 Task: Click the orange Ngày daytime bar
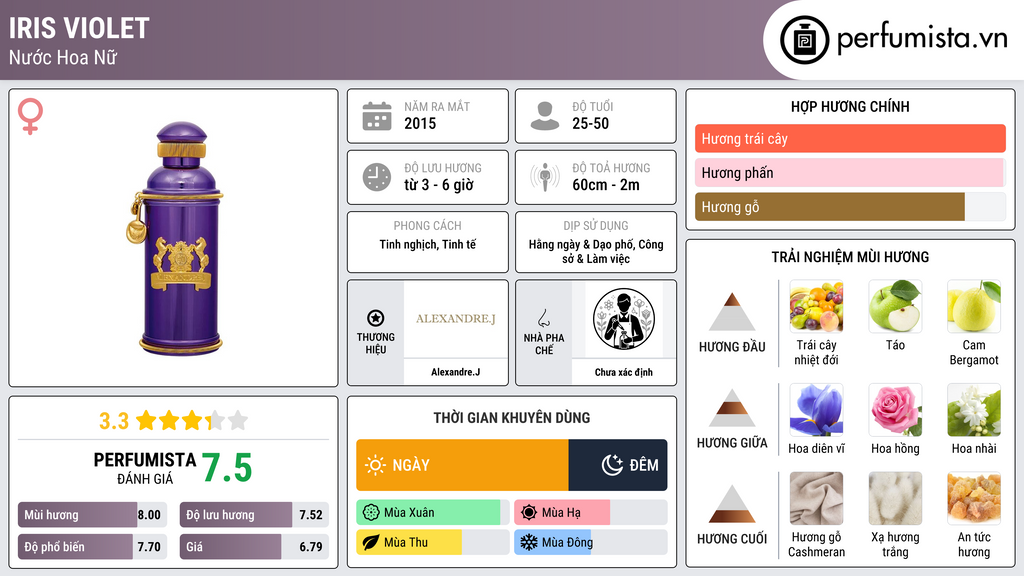click(x=462, y=465)
